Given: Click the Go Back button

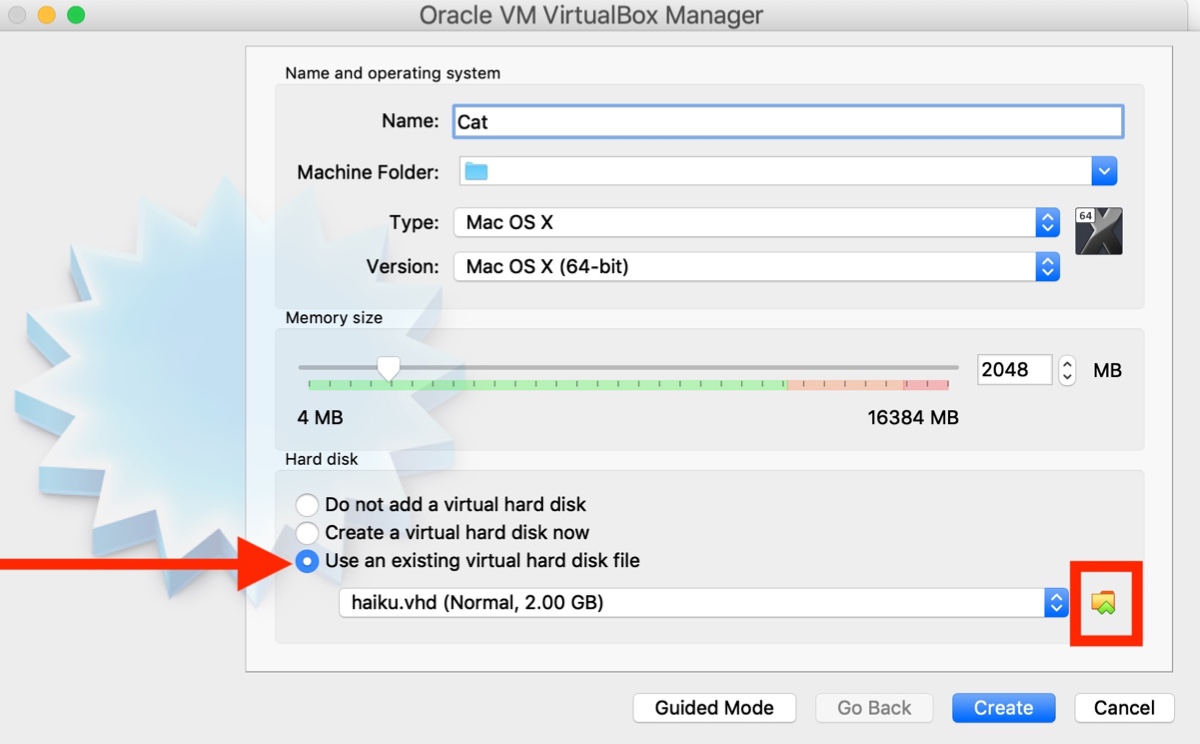Looking at the screenshot, I should (874, 708).
